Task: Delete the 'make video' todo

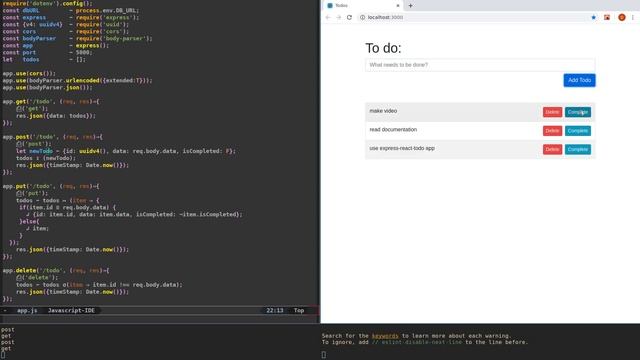Action: pos(552,112)
